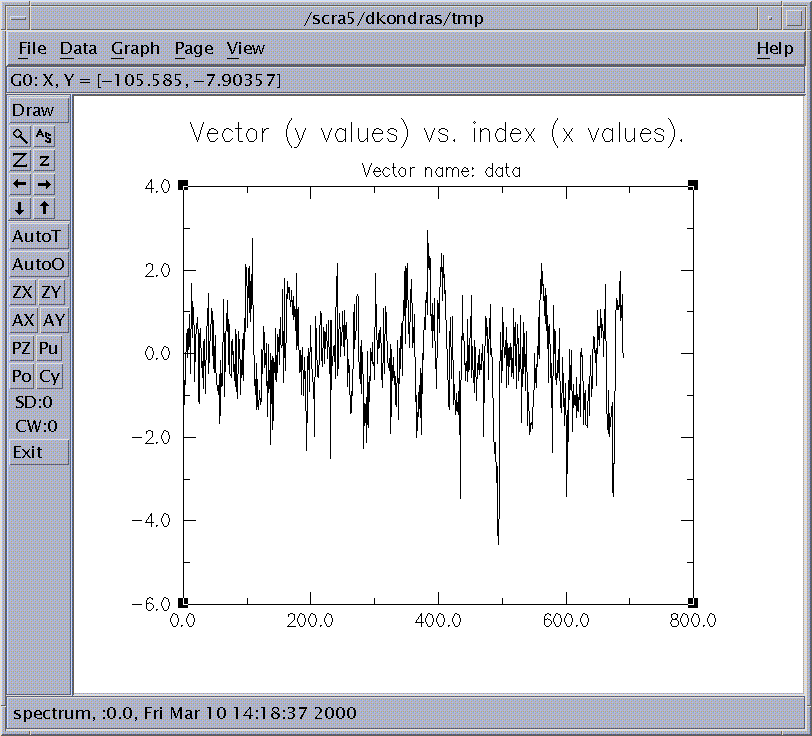This screenshot has width=812, height=736.
Task: Expand the Page menu
Action: coord(194,48)
